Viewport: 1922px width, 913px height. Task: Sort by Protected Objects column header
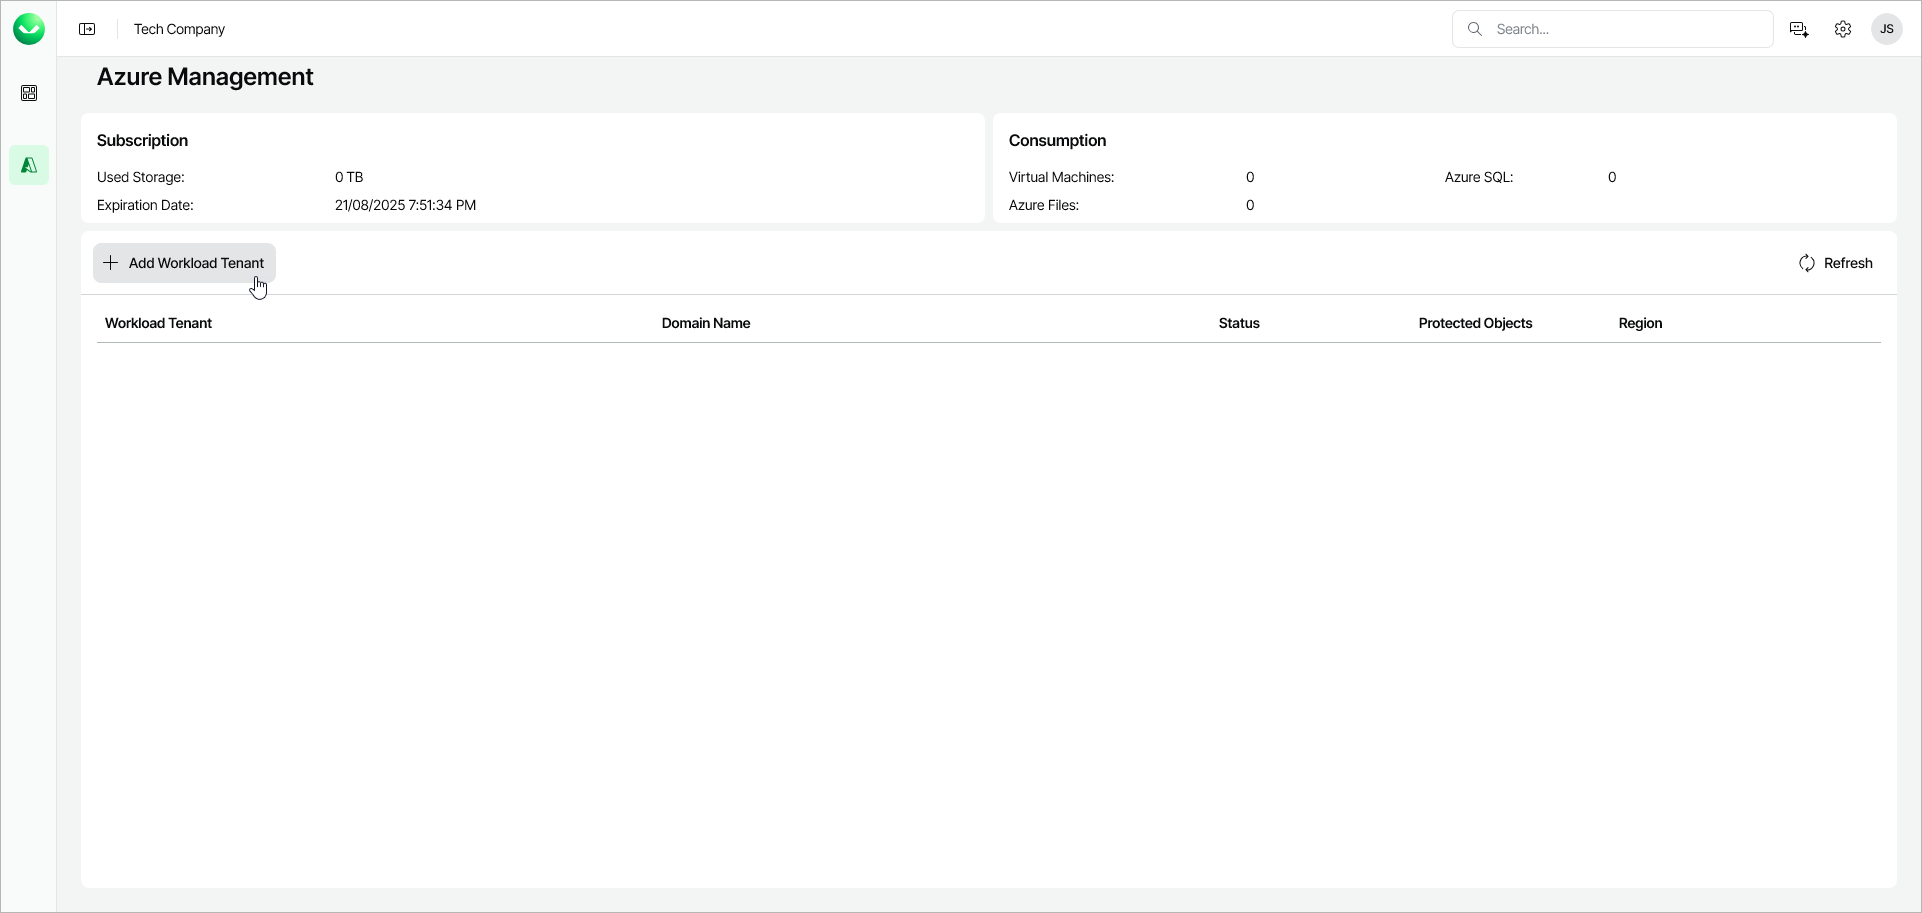click(x=1475, y=323)
